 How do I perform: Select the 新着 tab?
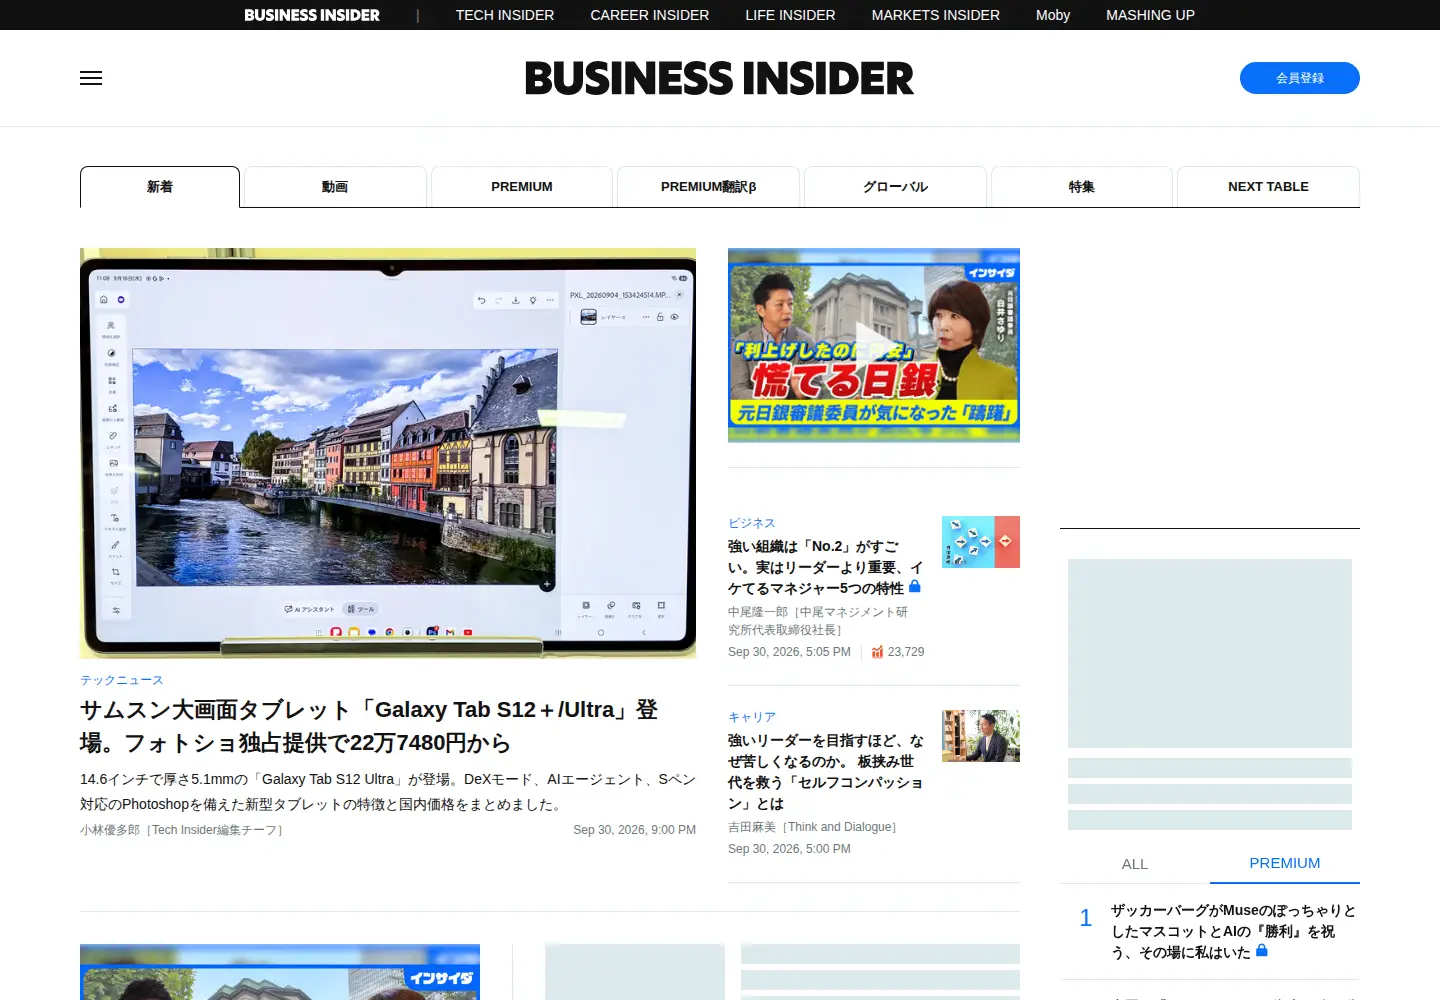160,187
